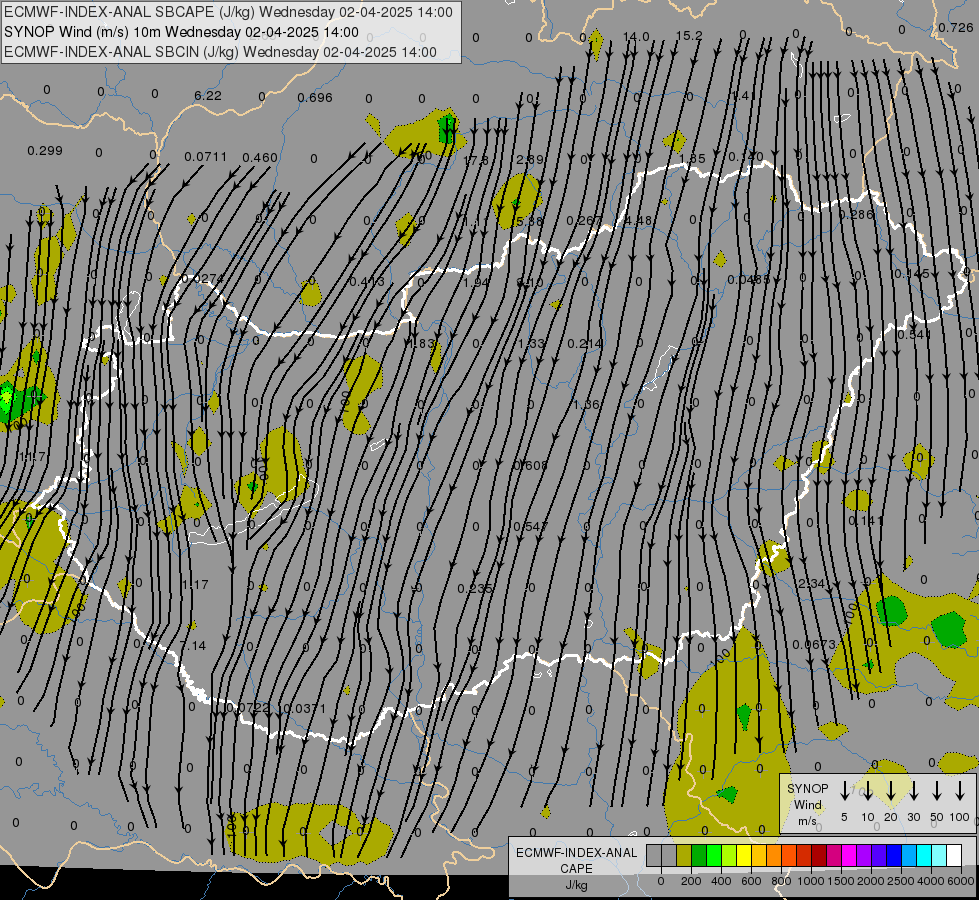Viewport: 979px width, 900px height.
Task: Click the 600 tick on CAPE scale
Action: [x=751, y=881]
